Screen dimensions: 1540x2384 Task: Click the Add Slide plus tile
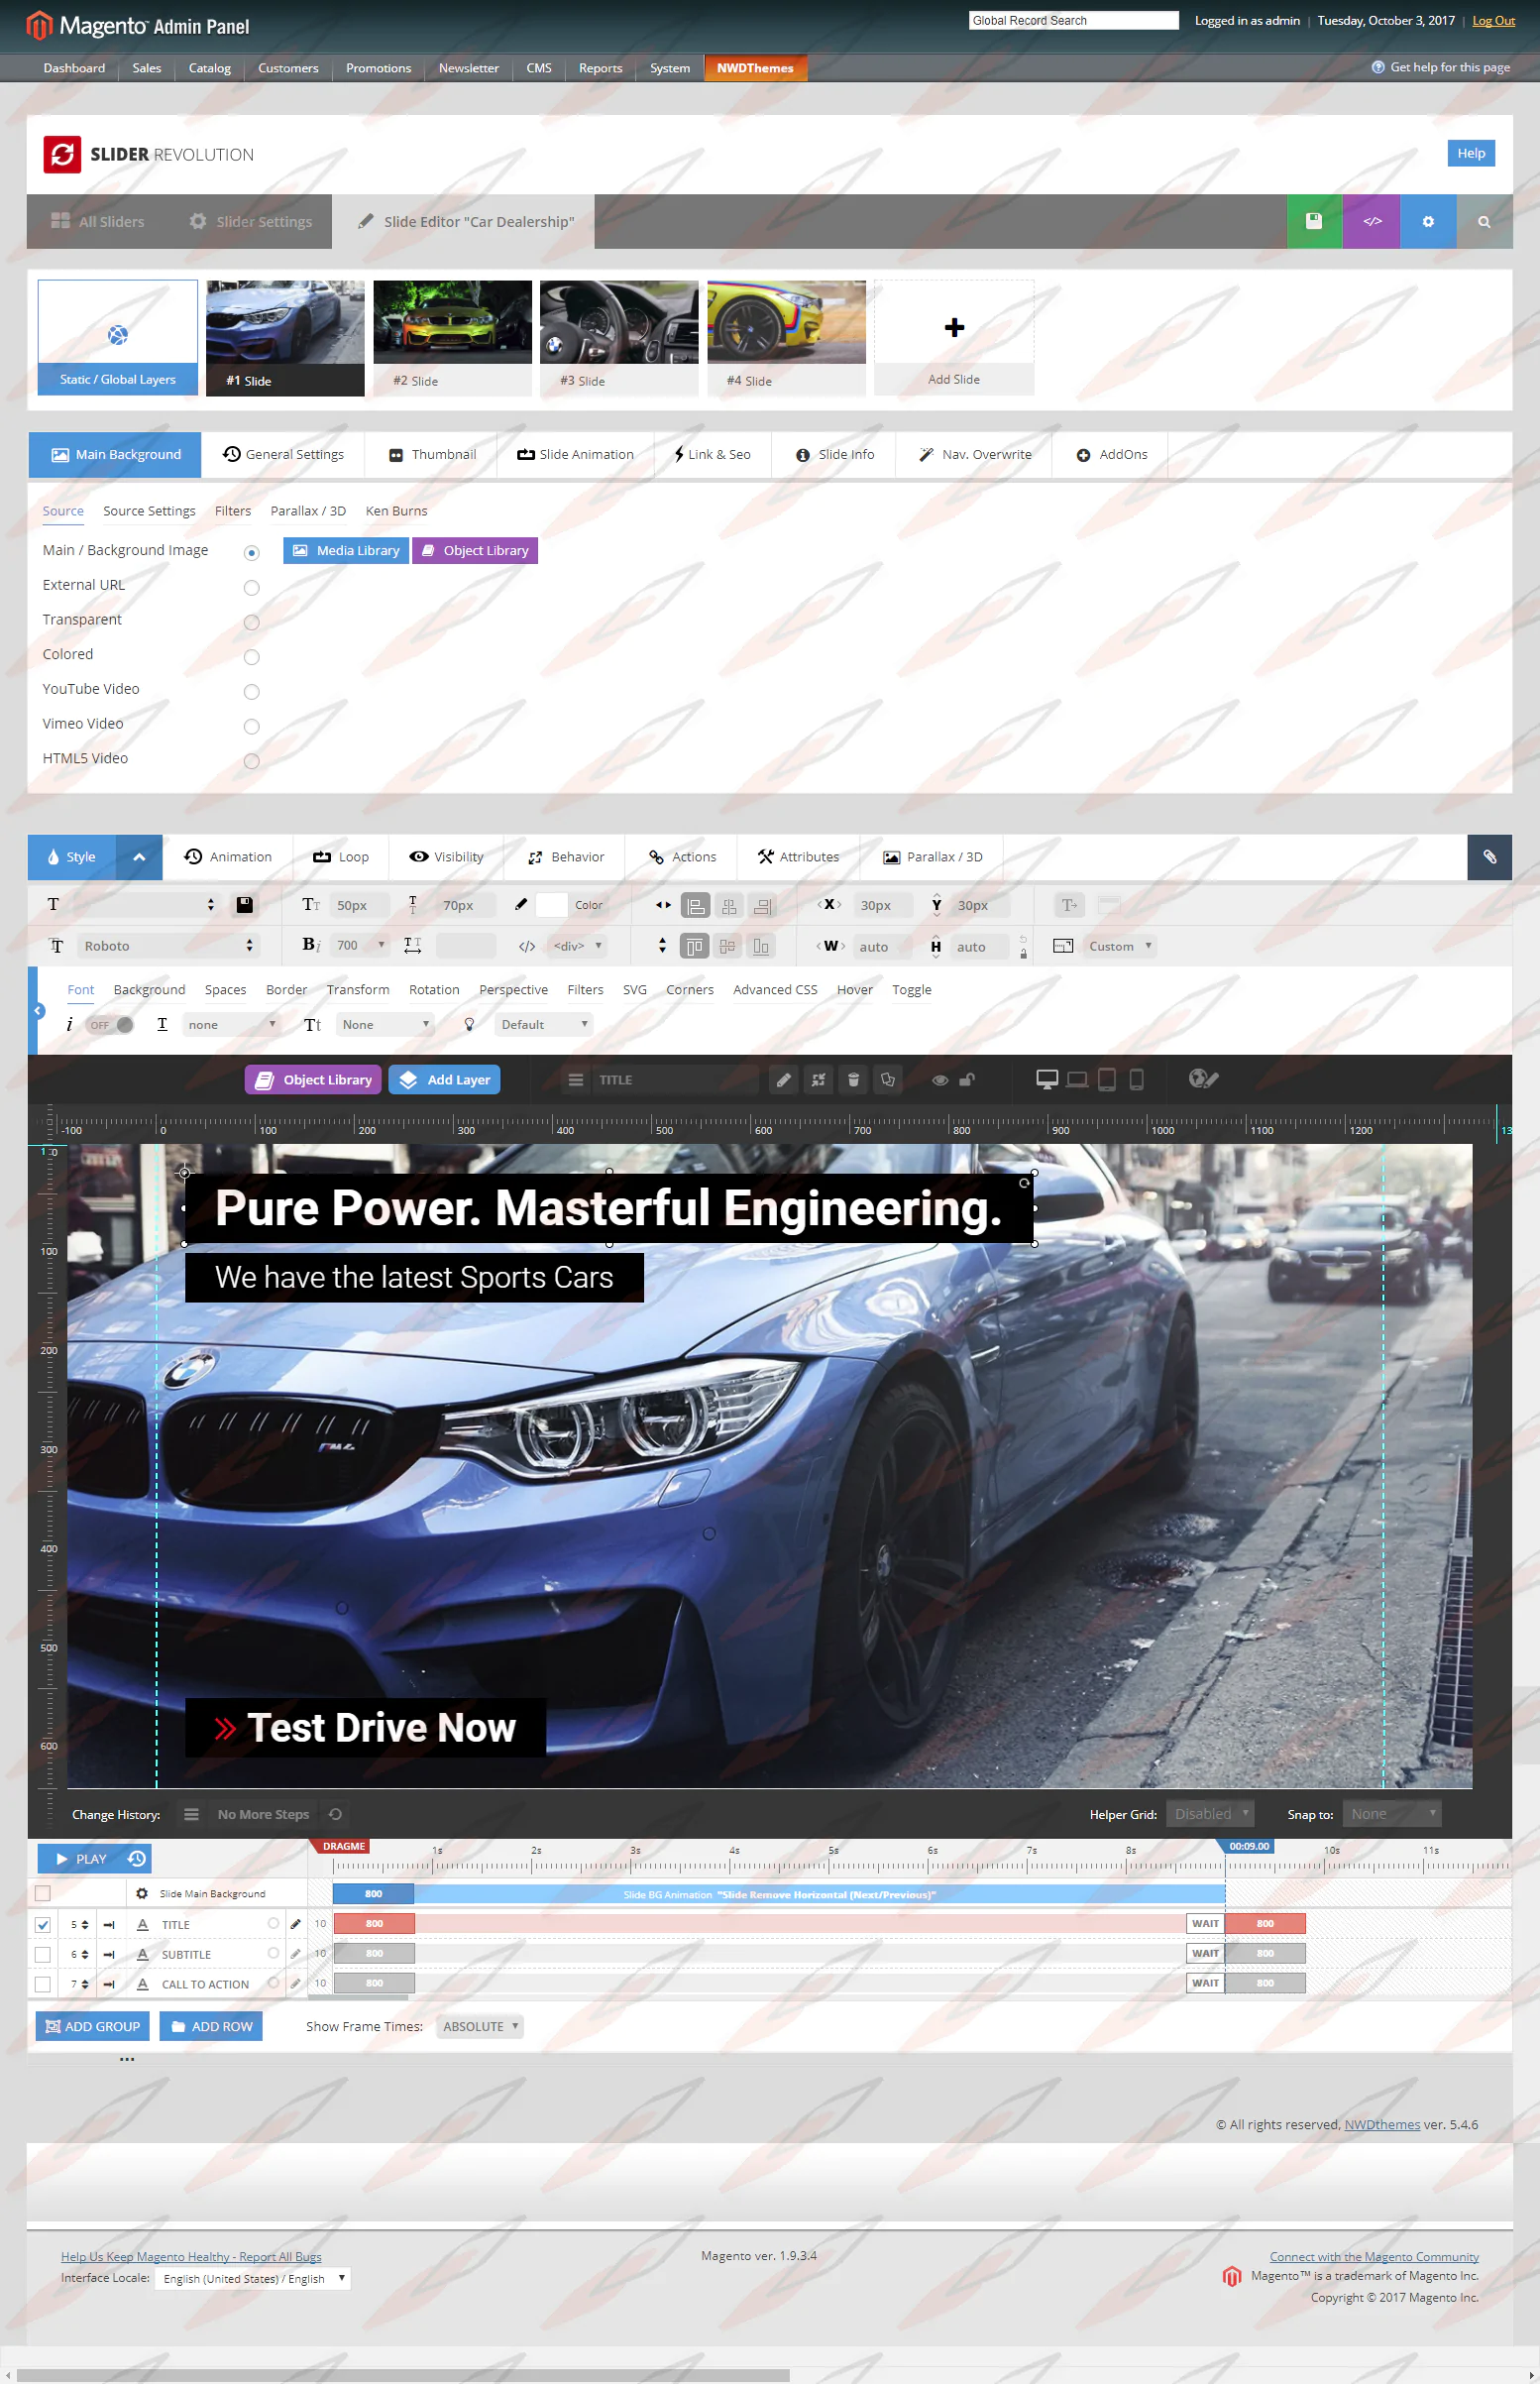pyautogui.click(x=953, y=338)
